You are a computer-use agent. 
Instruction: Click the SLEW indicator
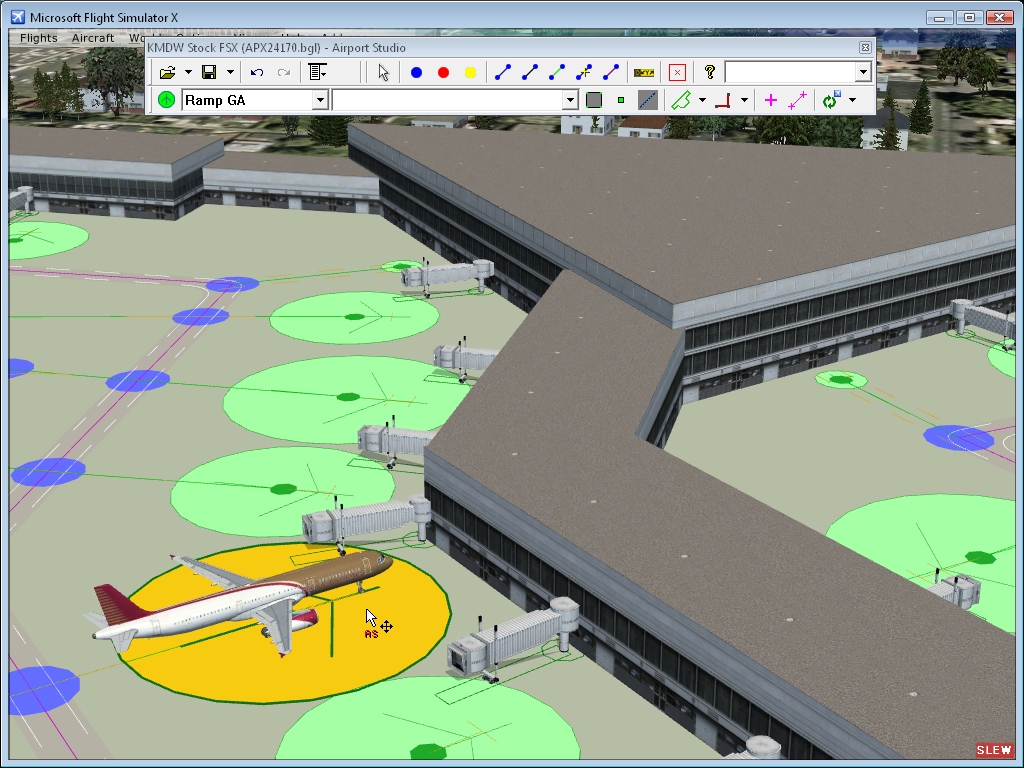tap(993, 750)
